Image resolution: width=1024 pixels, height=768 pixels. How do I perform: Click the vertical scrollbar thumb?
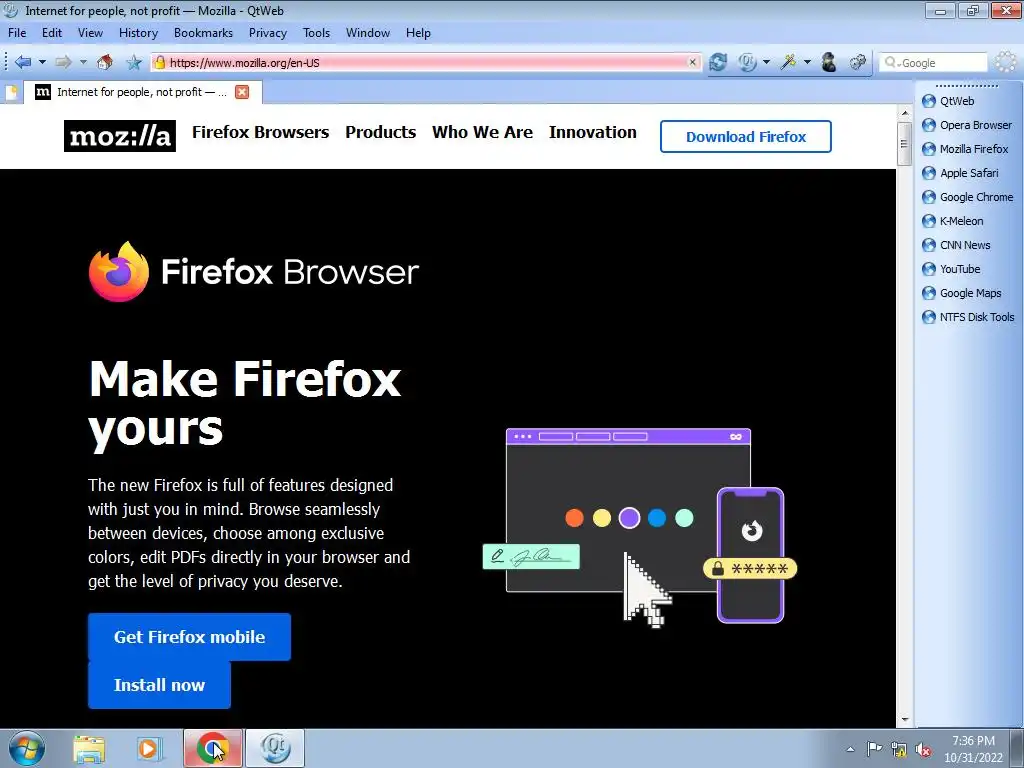click(904, 144)
